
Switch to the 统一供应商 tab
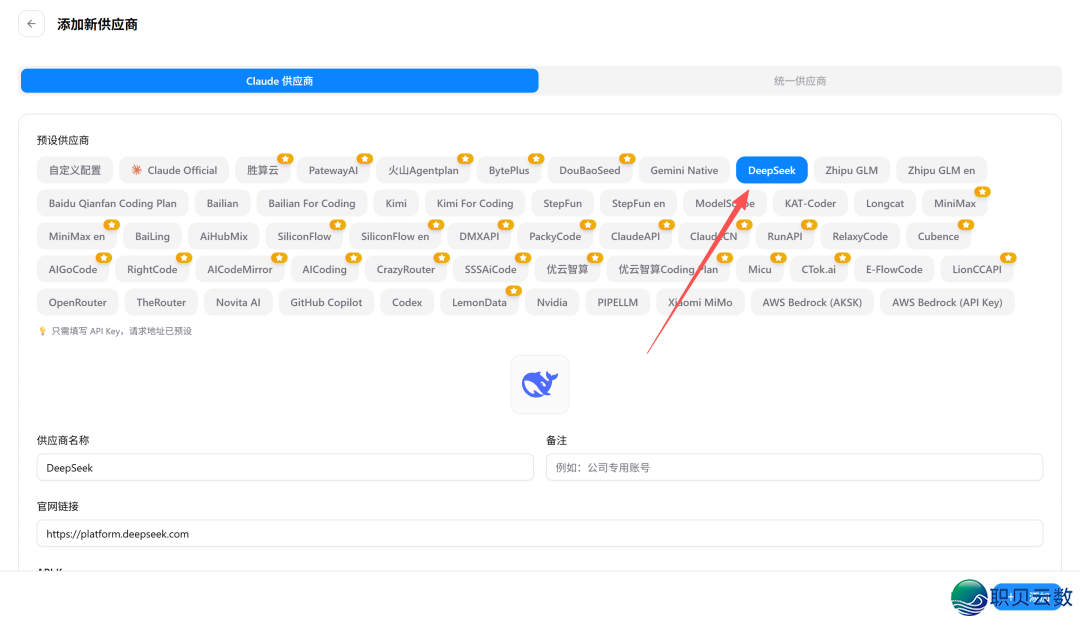point(800,81)
